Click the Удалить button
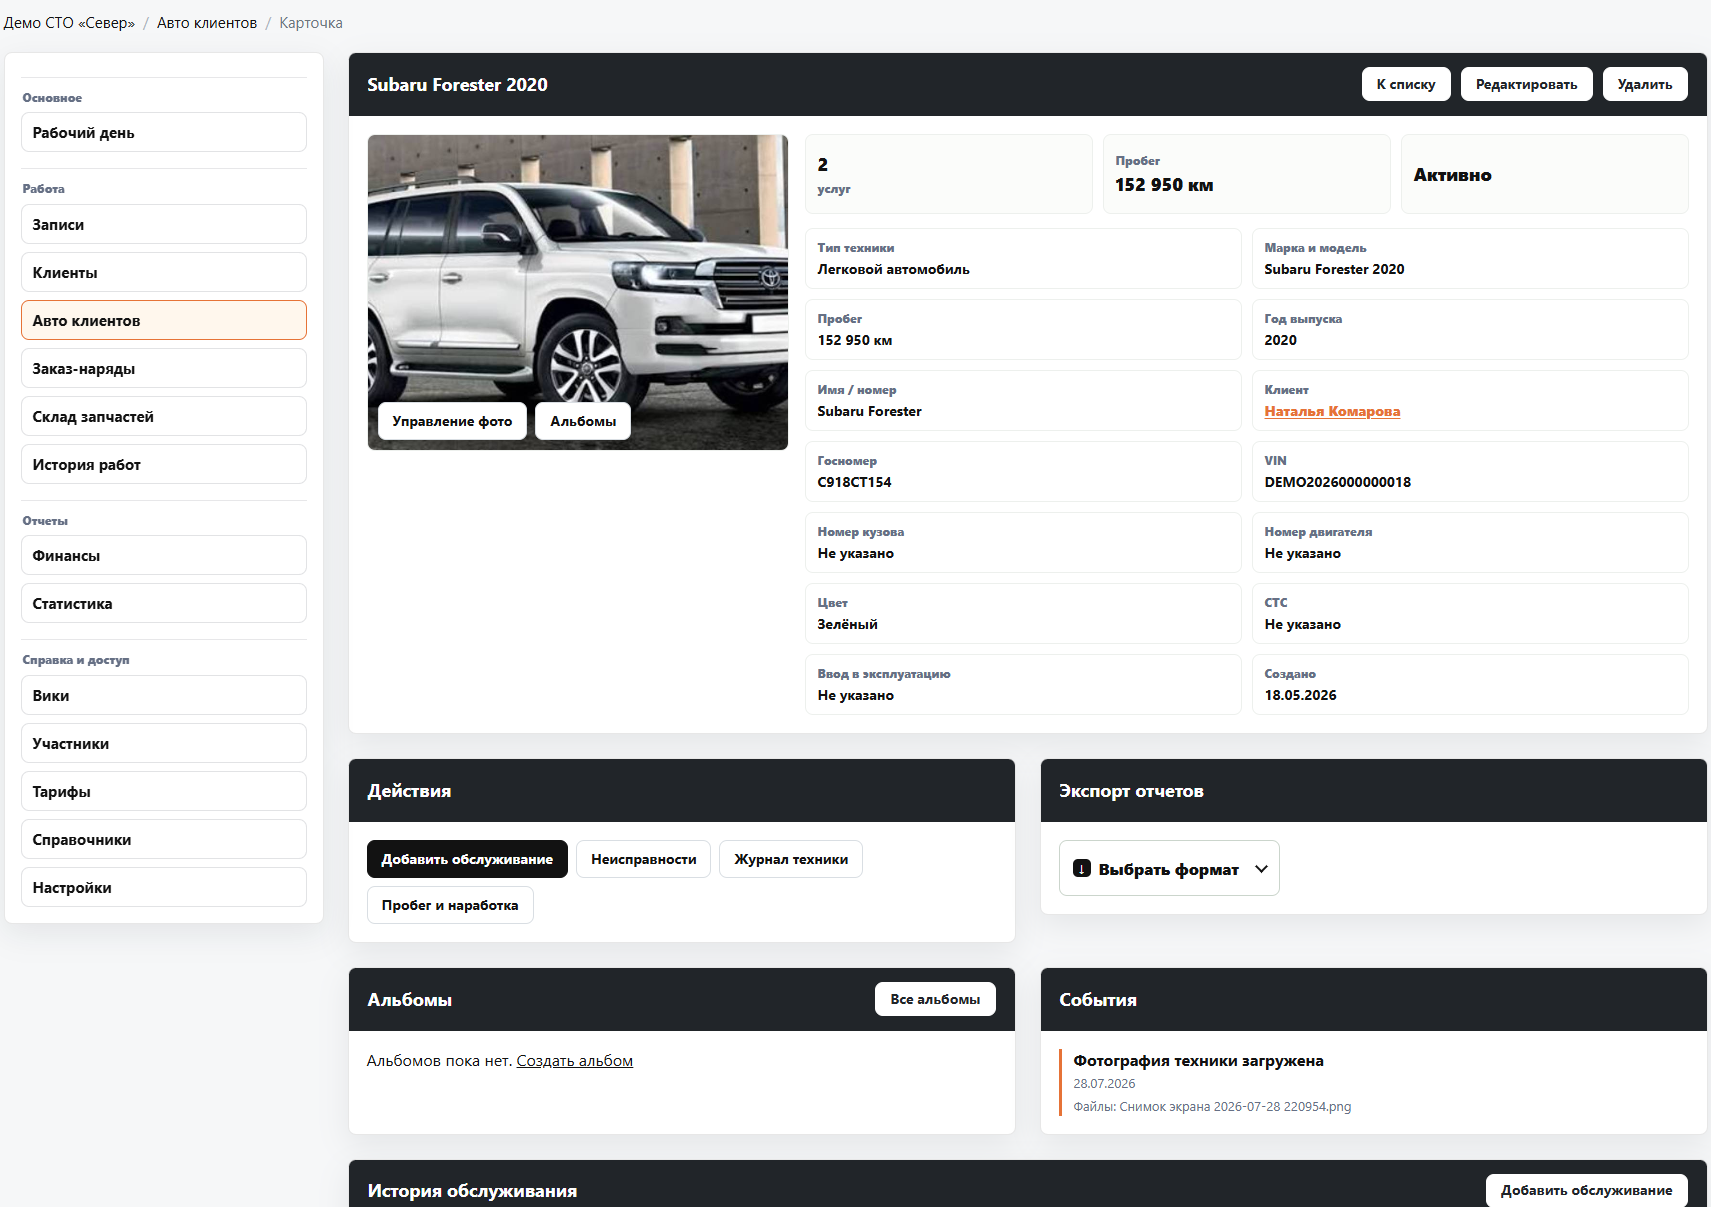Image resolution: width=1711 pixels, height=1207 pixels. [x=1645, y=84]
